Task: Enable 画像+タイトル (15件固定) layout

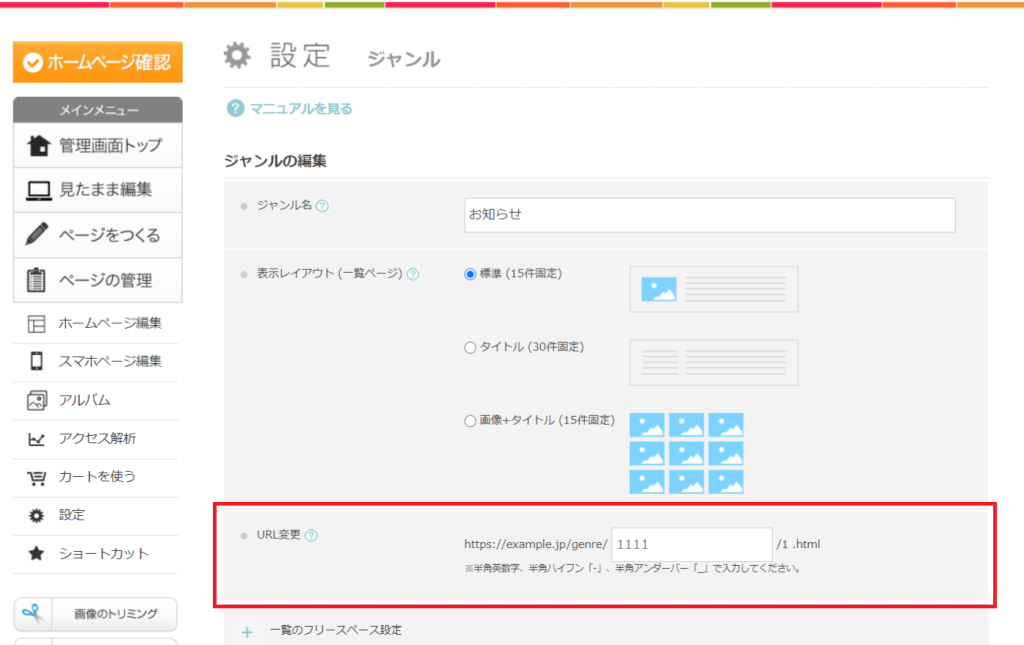Action: [470, 420]
